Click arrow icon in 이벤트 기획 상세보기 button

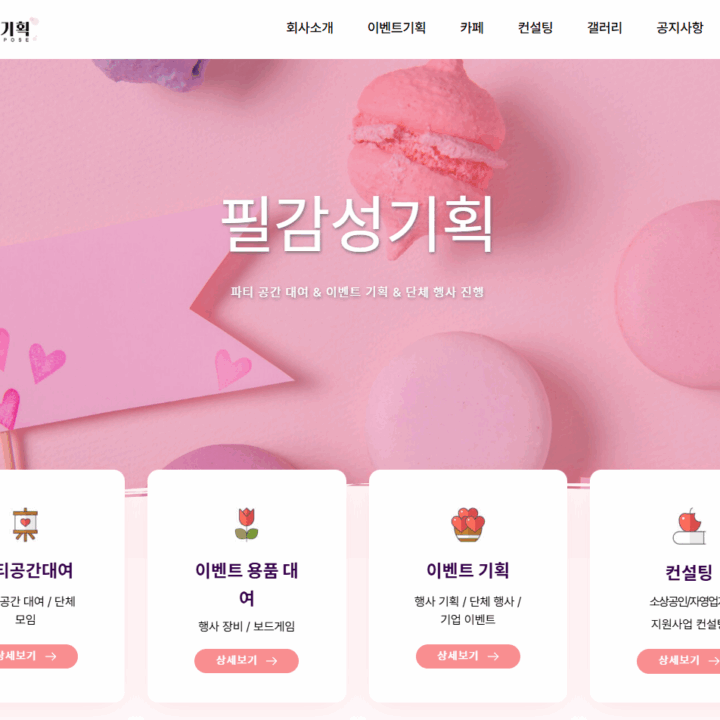tap(493, 656)
